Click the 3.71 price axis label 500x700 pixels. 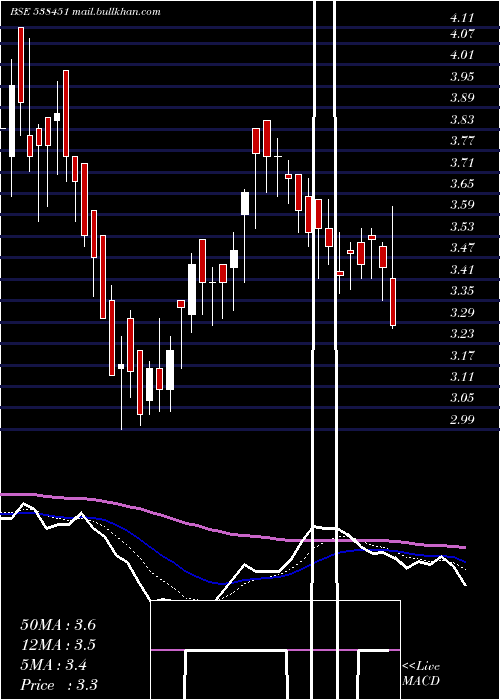click(462, 162)
